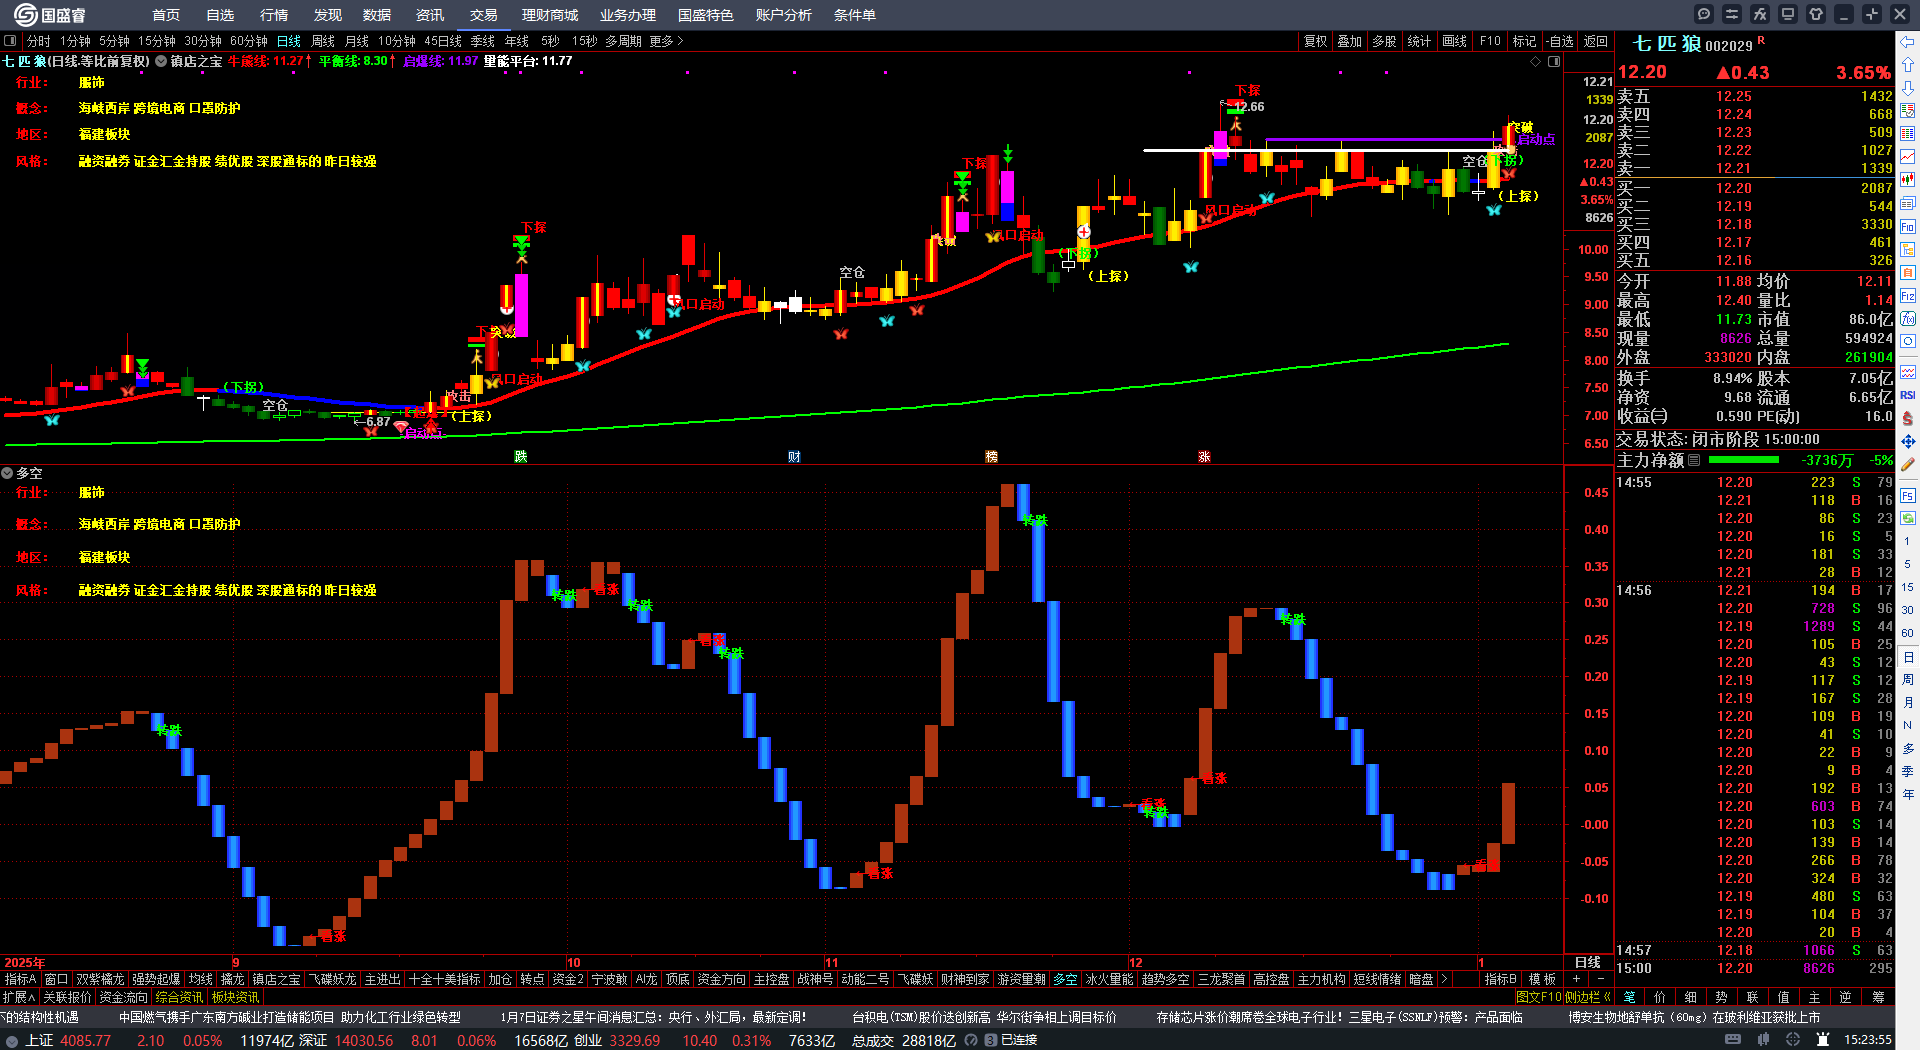
Task: Toggle the 统计 statistics option
Action: click(x=1419, y=41)
